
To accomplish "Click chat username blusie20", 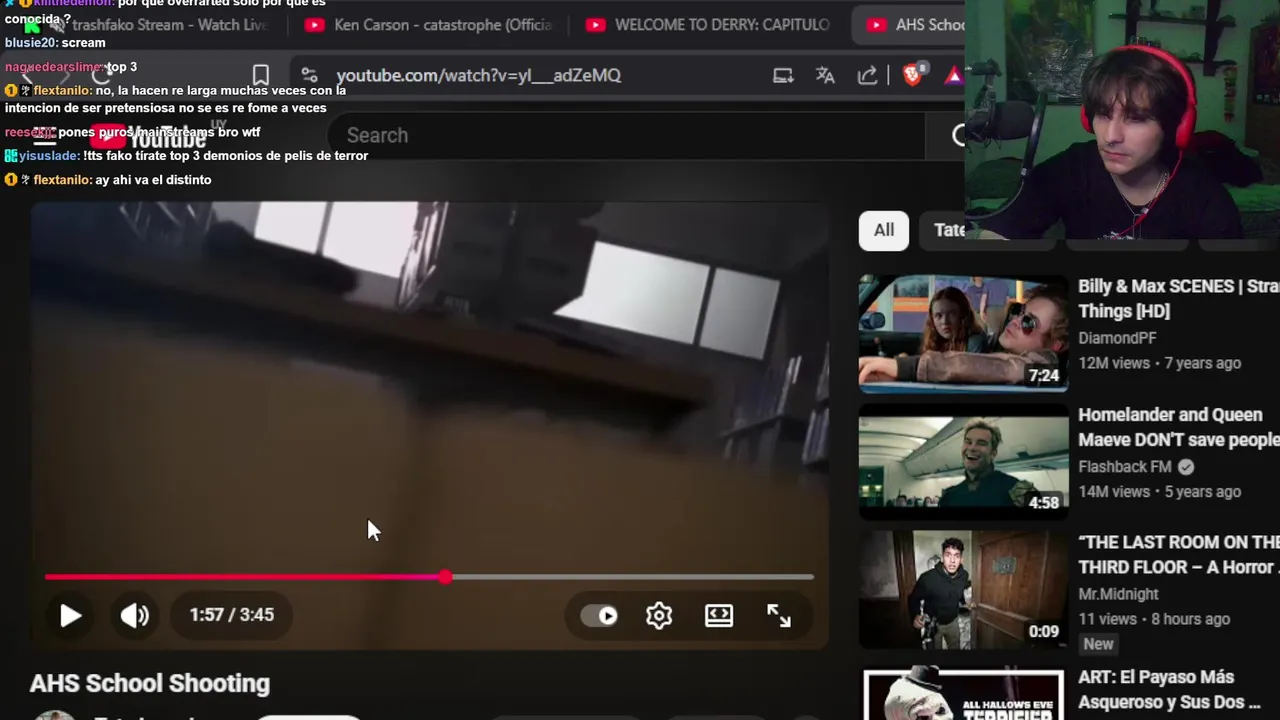I will (30, 43).
